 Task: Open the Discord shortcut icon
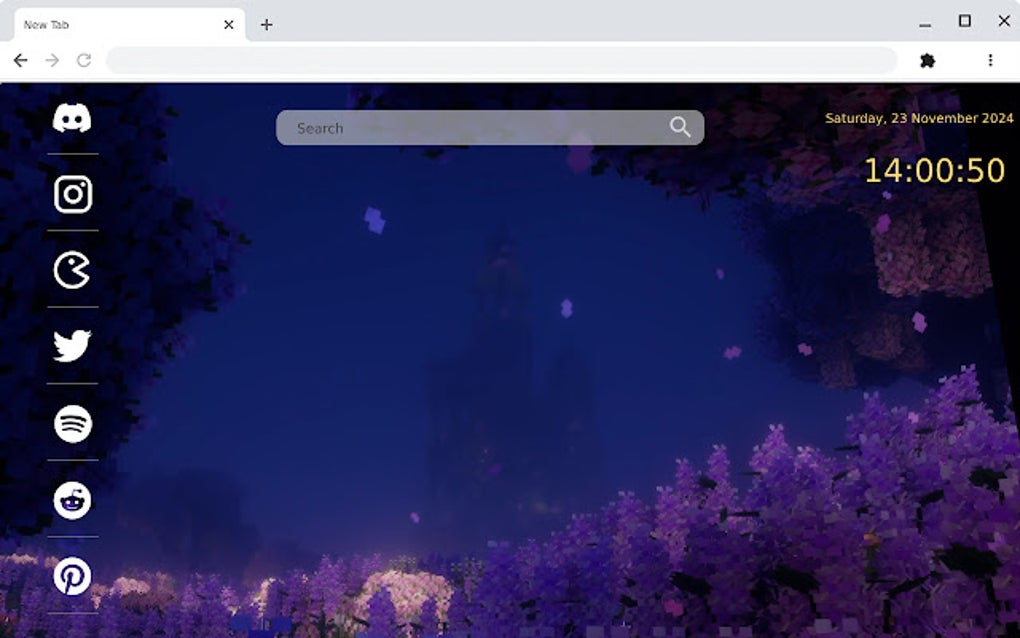click(71, 118)
